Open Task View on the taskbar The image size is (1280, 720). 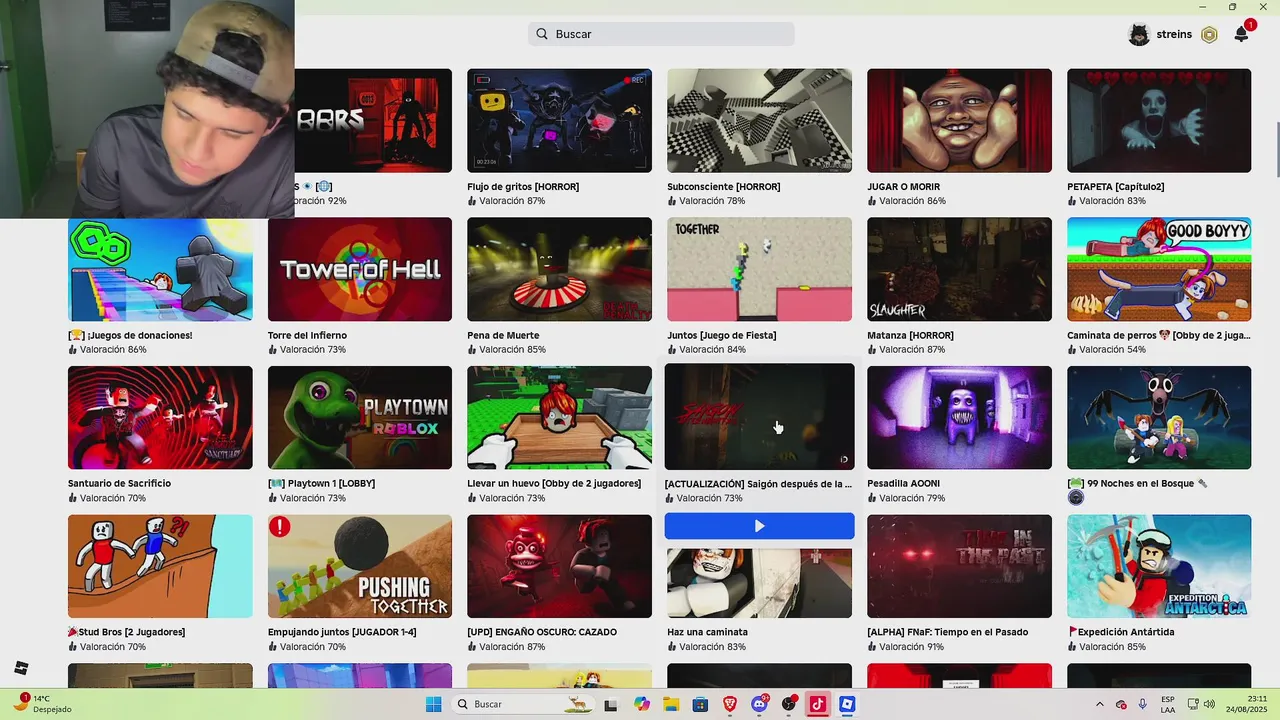point(610,704)
